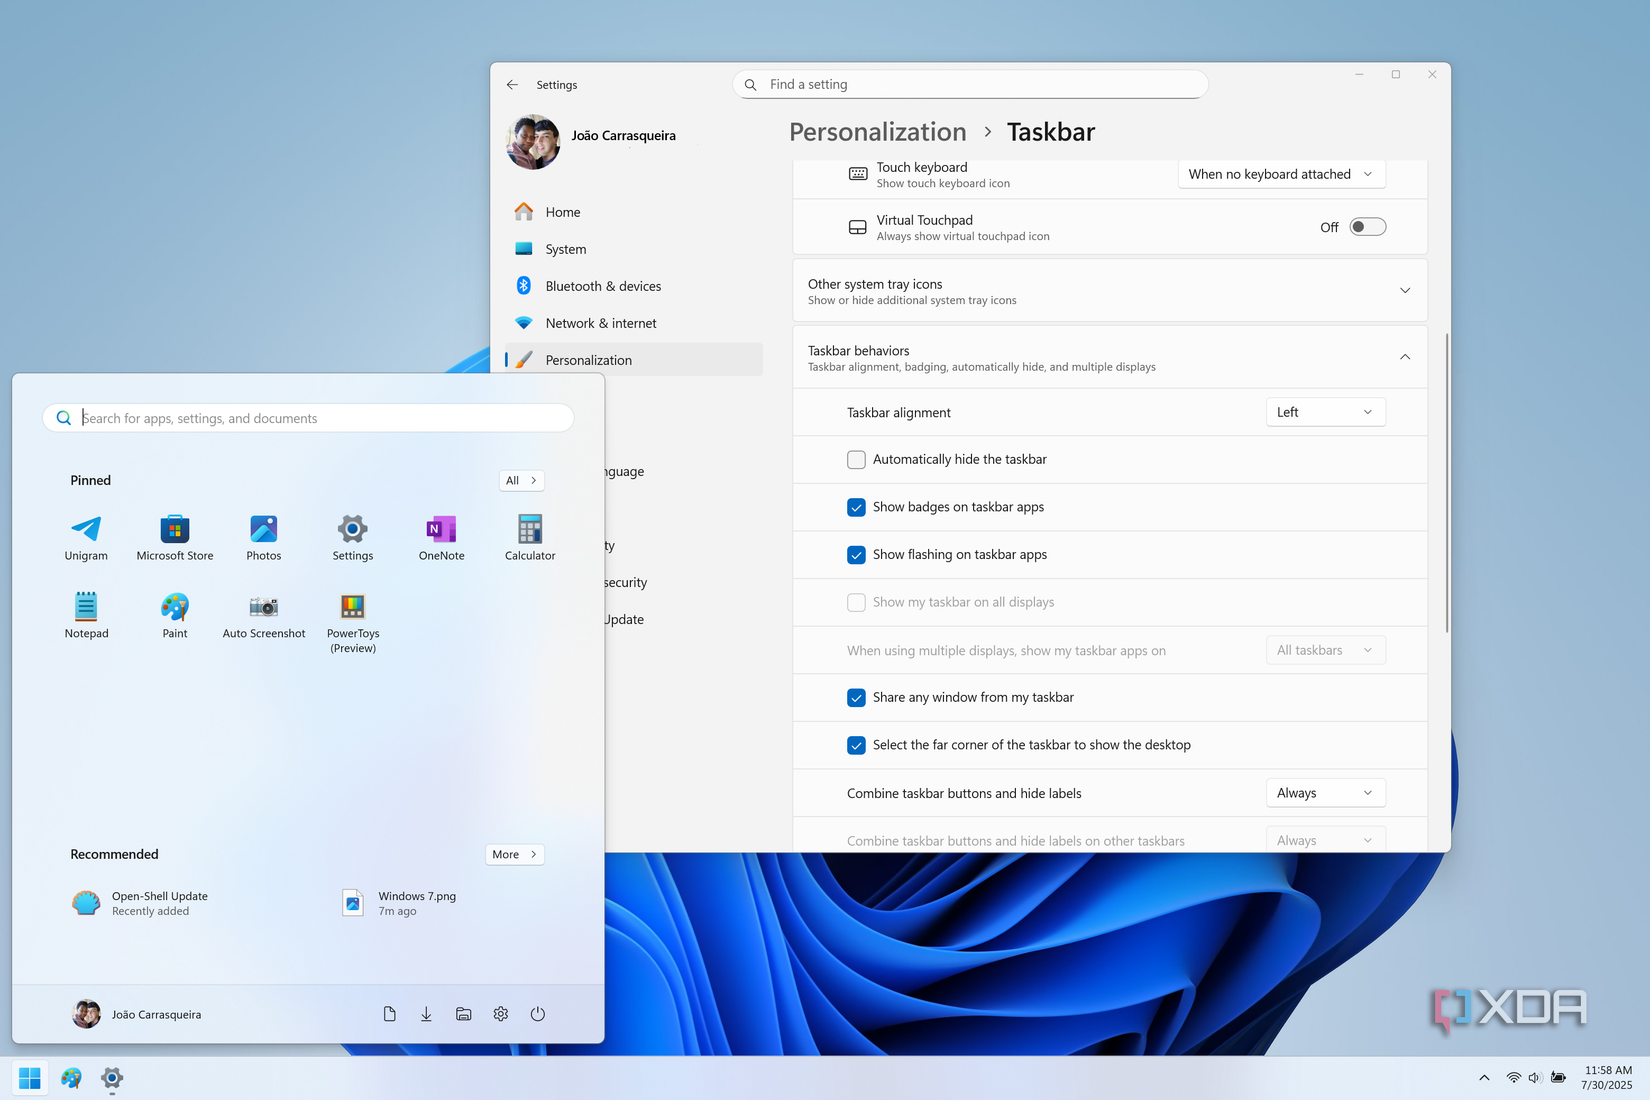
Task: Go to Bluetooth & devices settings
Action: pyautogui.click(x=603, y=285)
